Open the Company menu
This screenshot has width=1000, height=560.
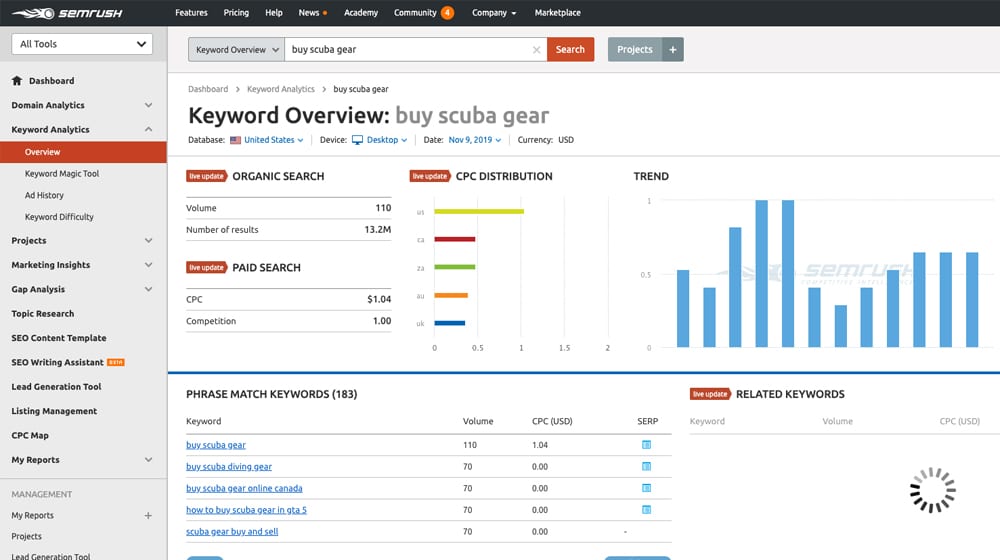[494, 13]
